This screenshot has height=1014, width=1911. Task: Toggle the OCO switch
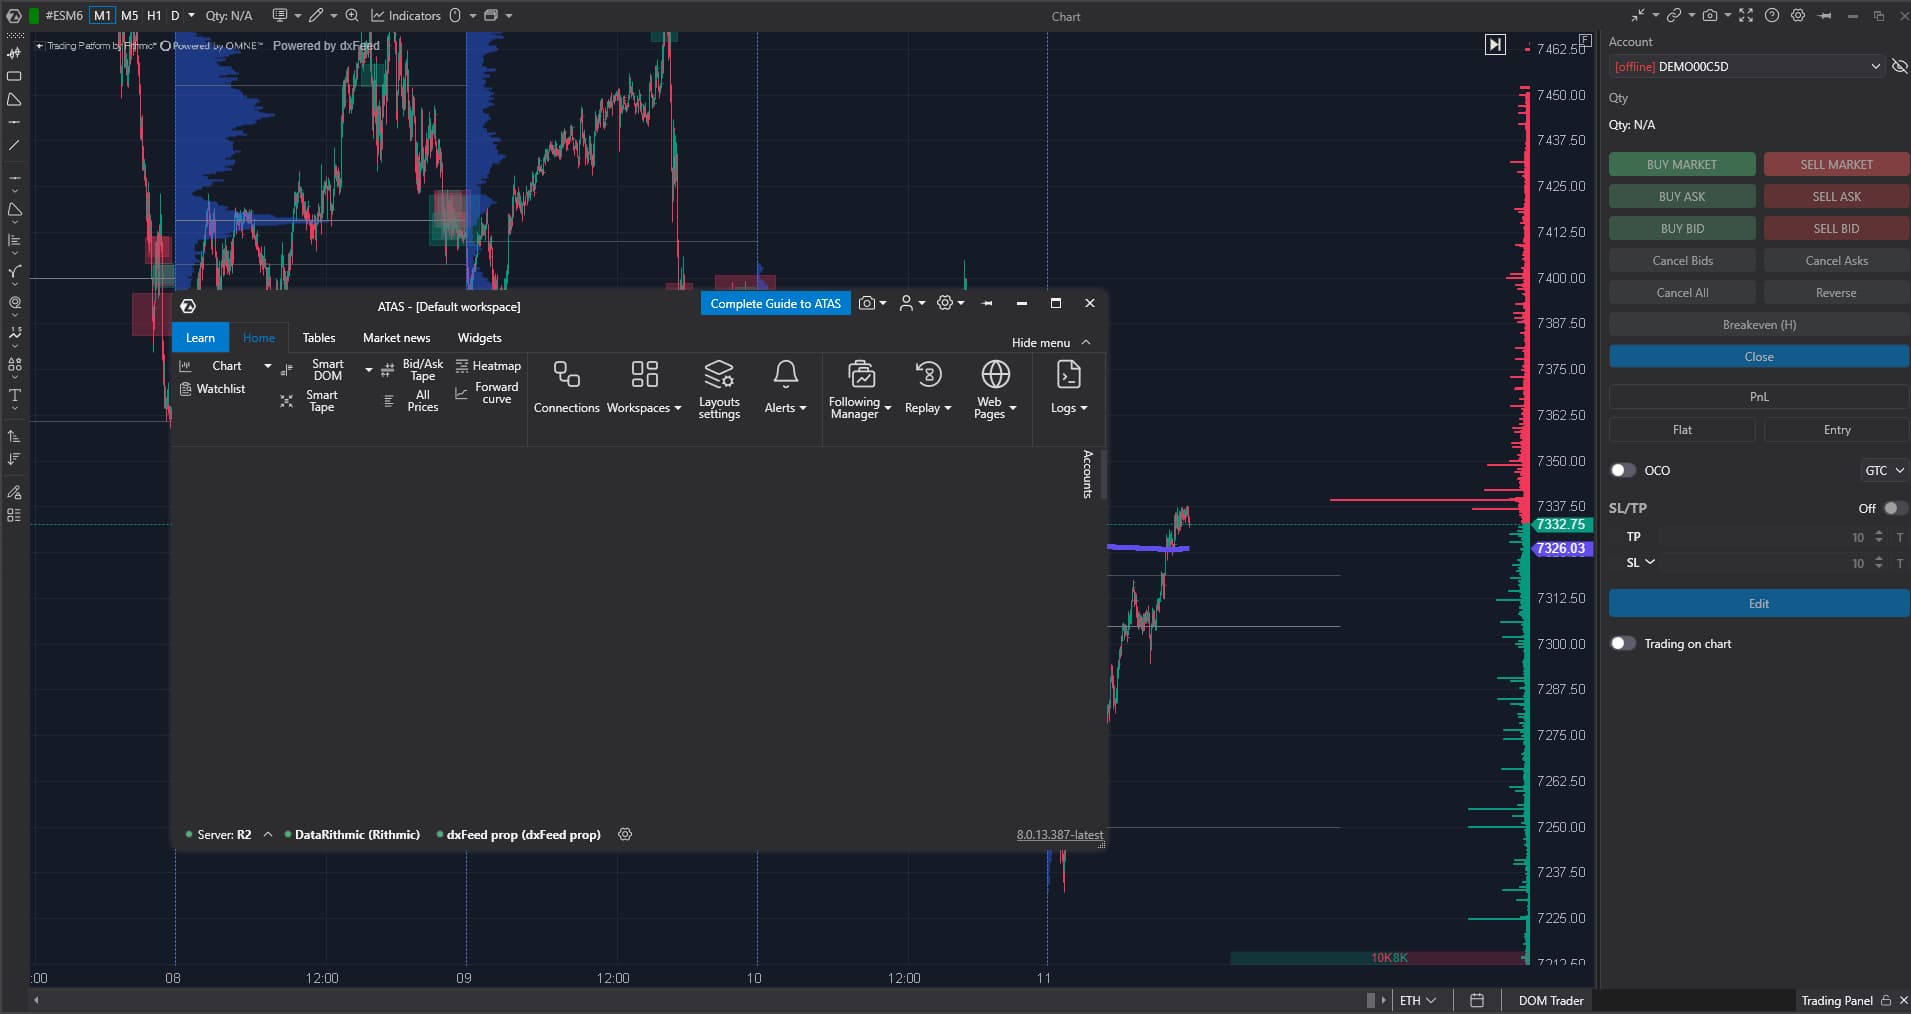coord(1622,470)
